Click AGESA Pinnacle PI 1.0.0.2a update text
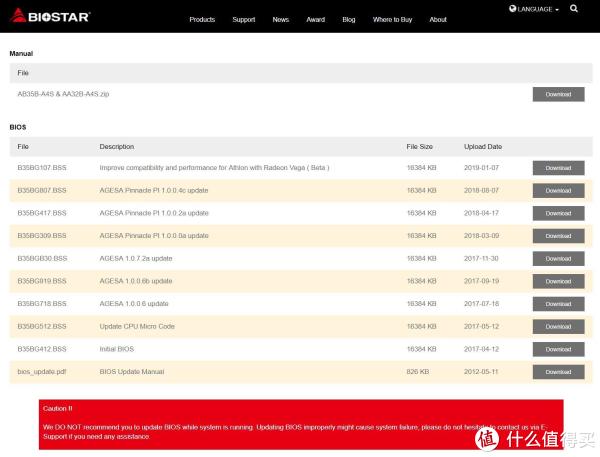Viewport: 600px width, 457px height. (x=154, y=213)
